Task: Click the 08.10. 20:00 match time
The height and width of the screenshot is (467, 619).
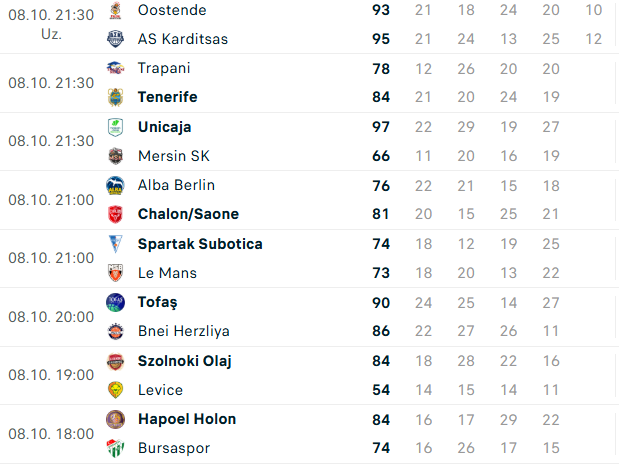Action: click(51, 317)
